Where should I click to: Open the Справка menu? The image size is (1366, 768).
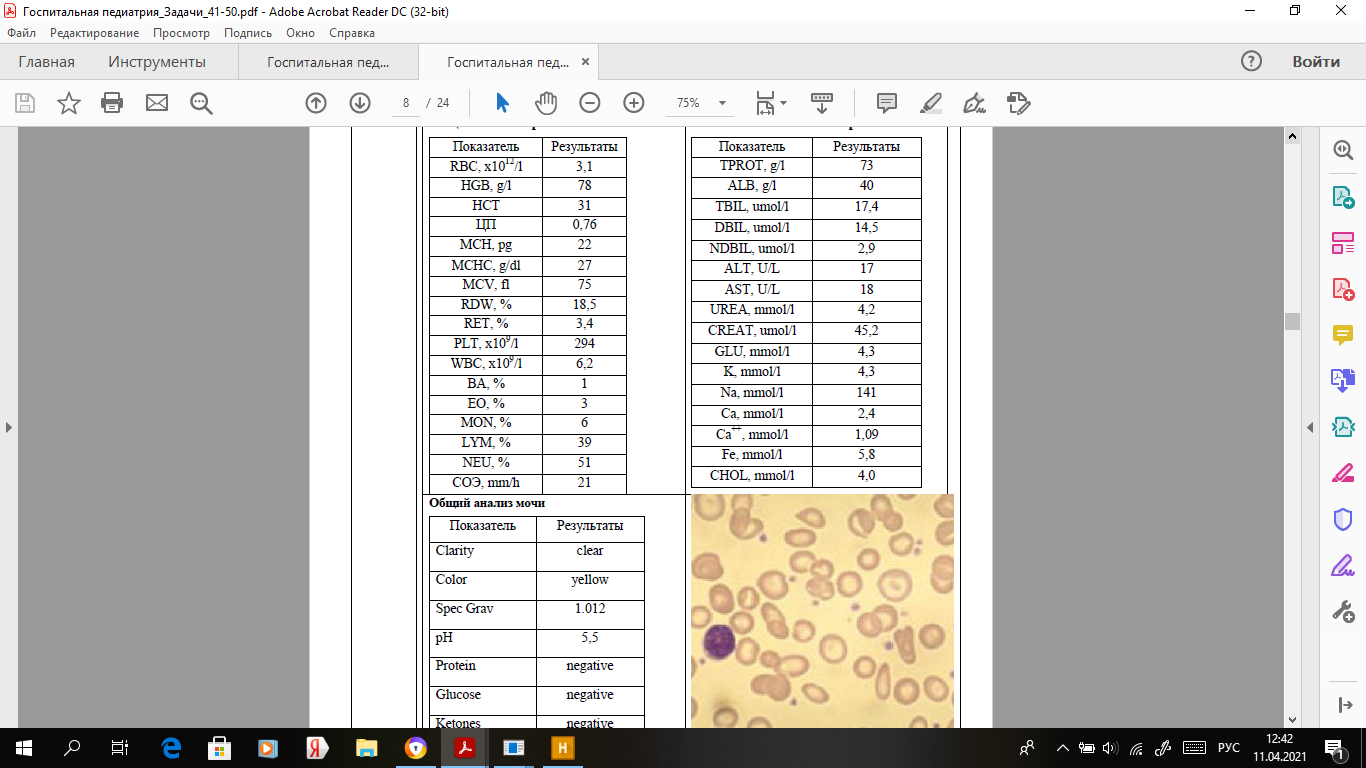(352, 33)
